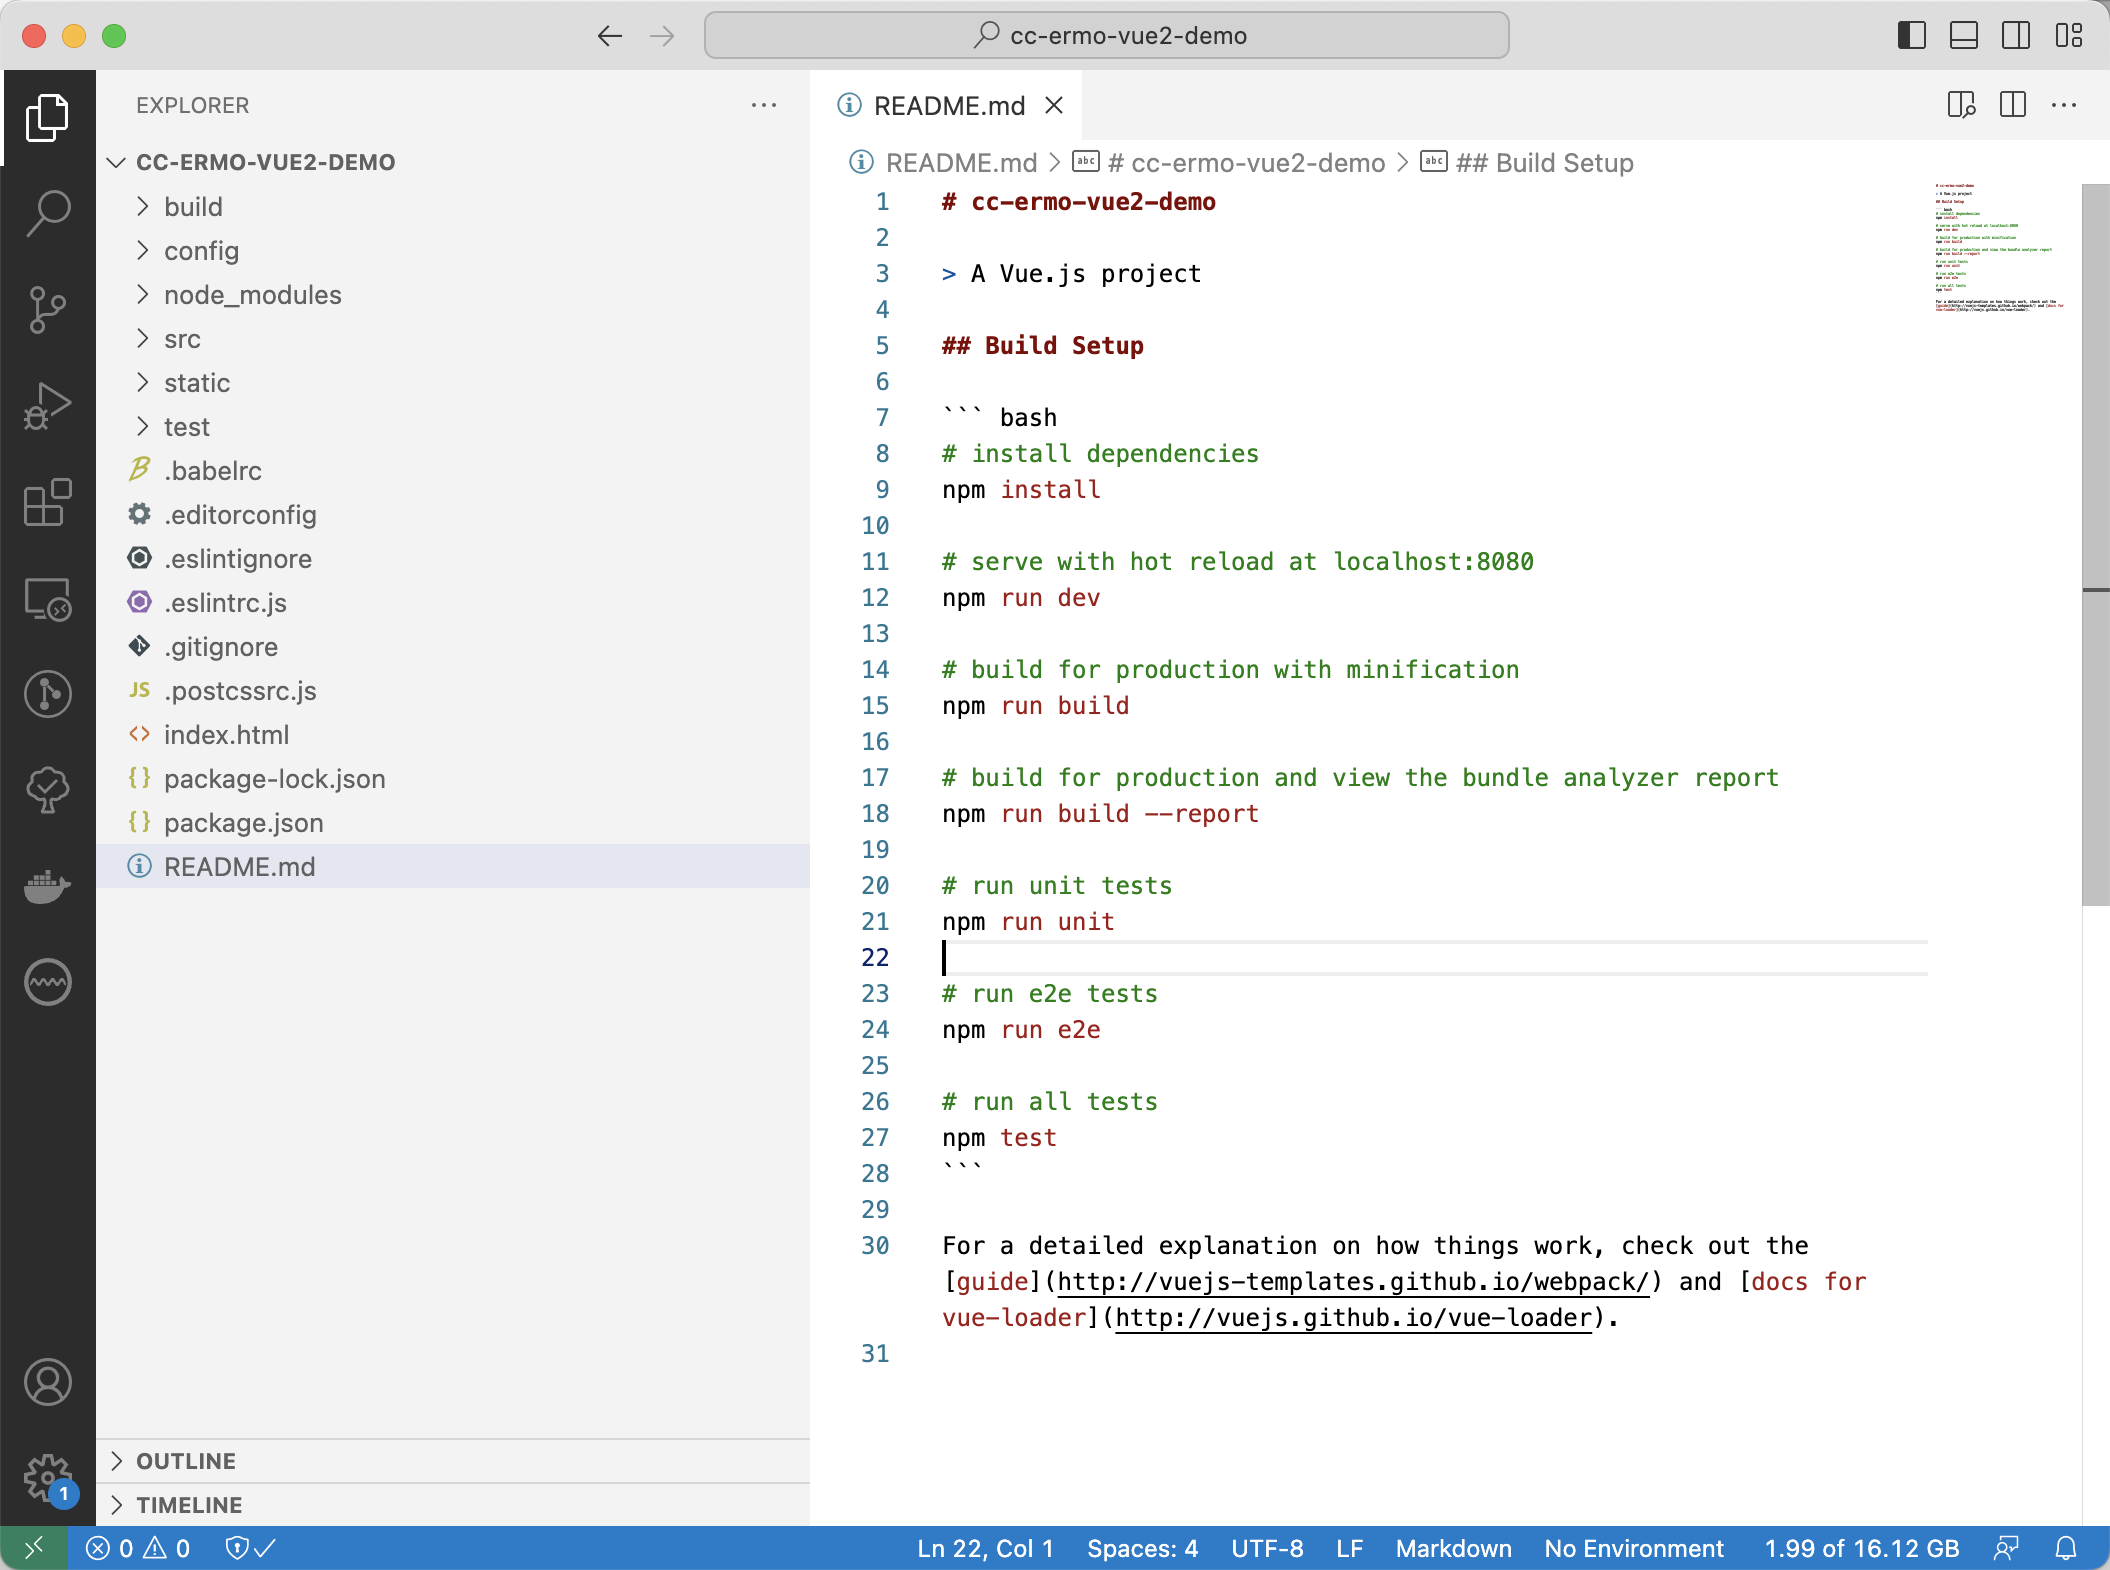Image resolution: width=2110 pixels, height=1570 pixels.
Task: Open preview to the side icon
Action: 1961,105
